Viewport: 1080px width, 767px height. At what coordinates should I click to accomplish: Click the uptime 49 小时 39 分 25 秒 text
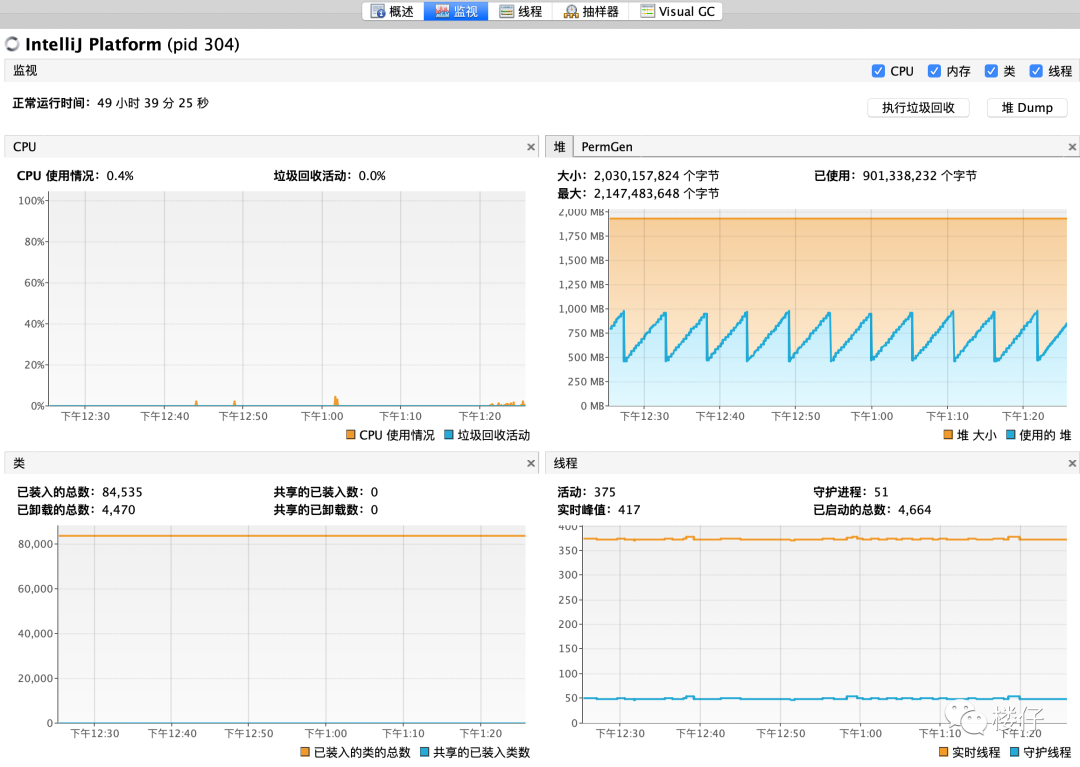(x=153, y=103)
